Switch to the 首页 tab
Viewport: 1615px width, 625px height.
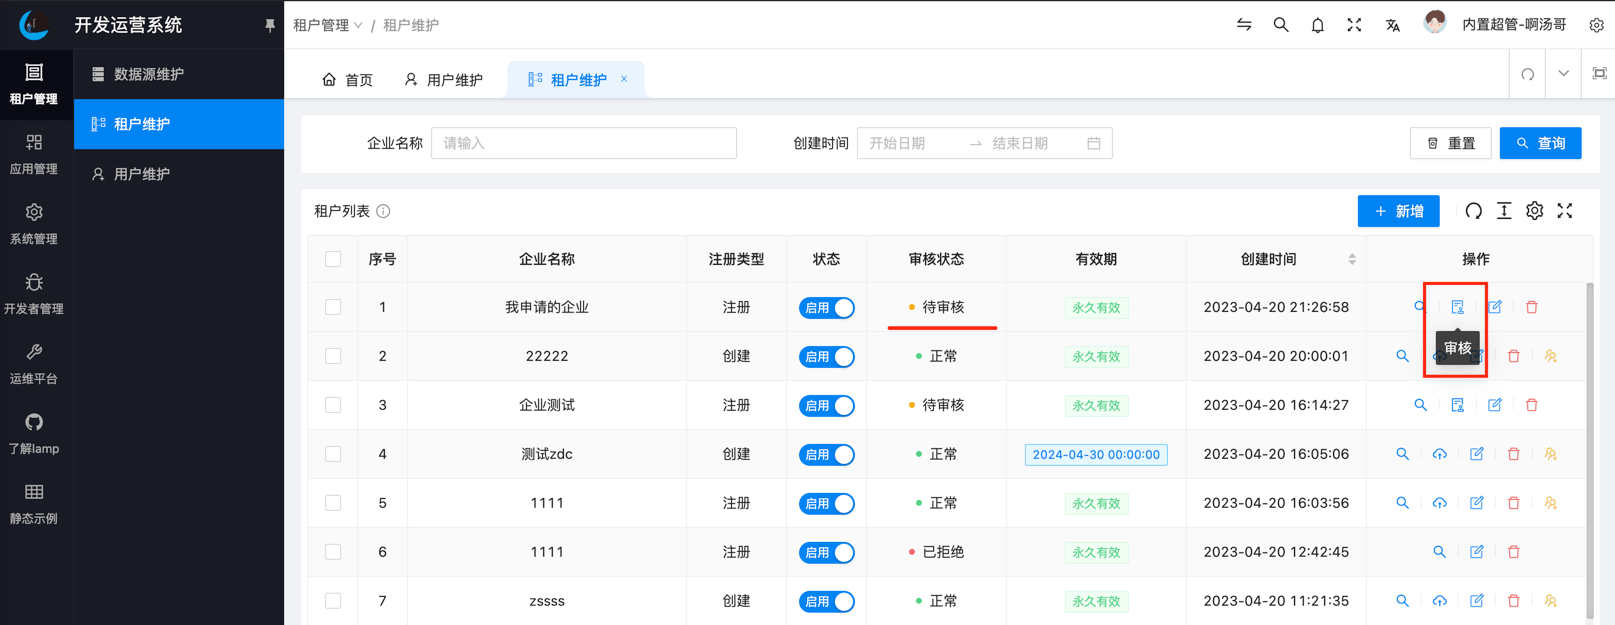click(347, 80)
